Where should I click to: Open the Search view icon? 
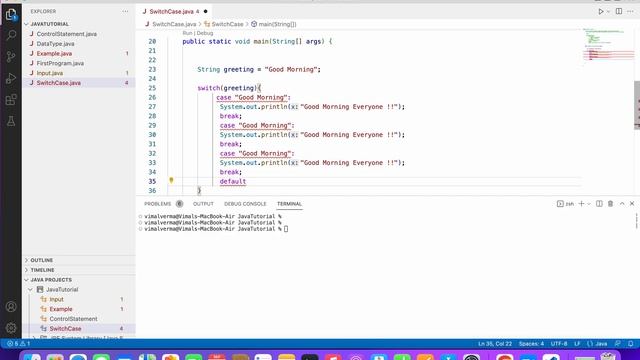[x=11, y=35]
